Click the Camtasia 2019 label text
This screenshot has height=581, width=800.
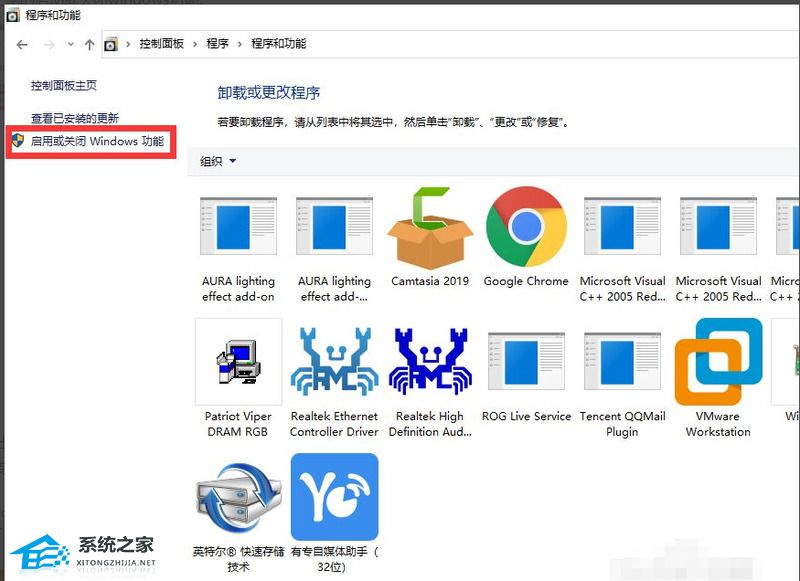pos(430,281)
